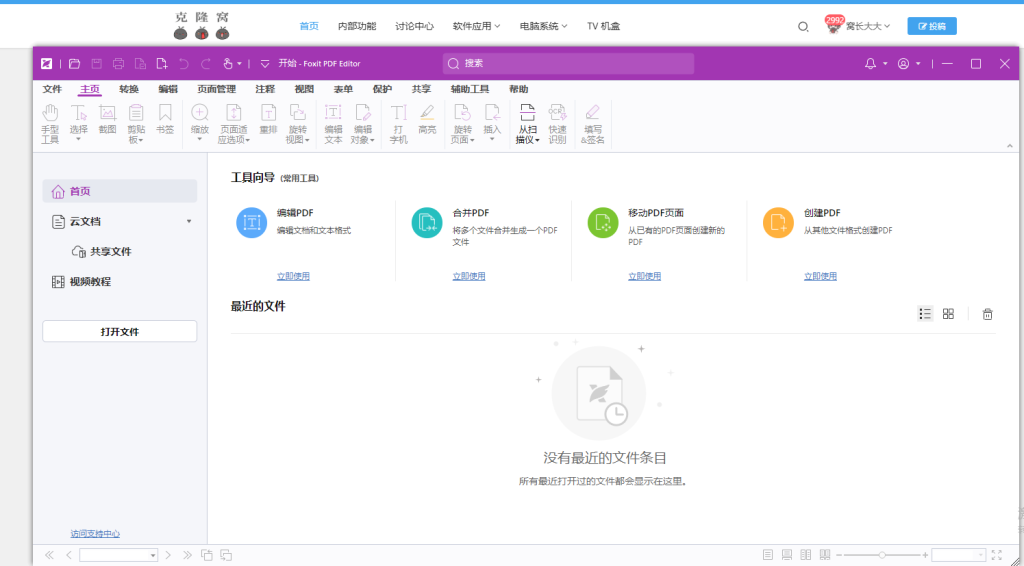
Task: Click the 截图 snapshot tool
Action: (x=107, y=119)
